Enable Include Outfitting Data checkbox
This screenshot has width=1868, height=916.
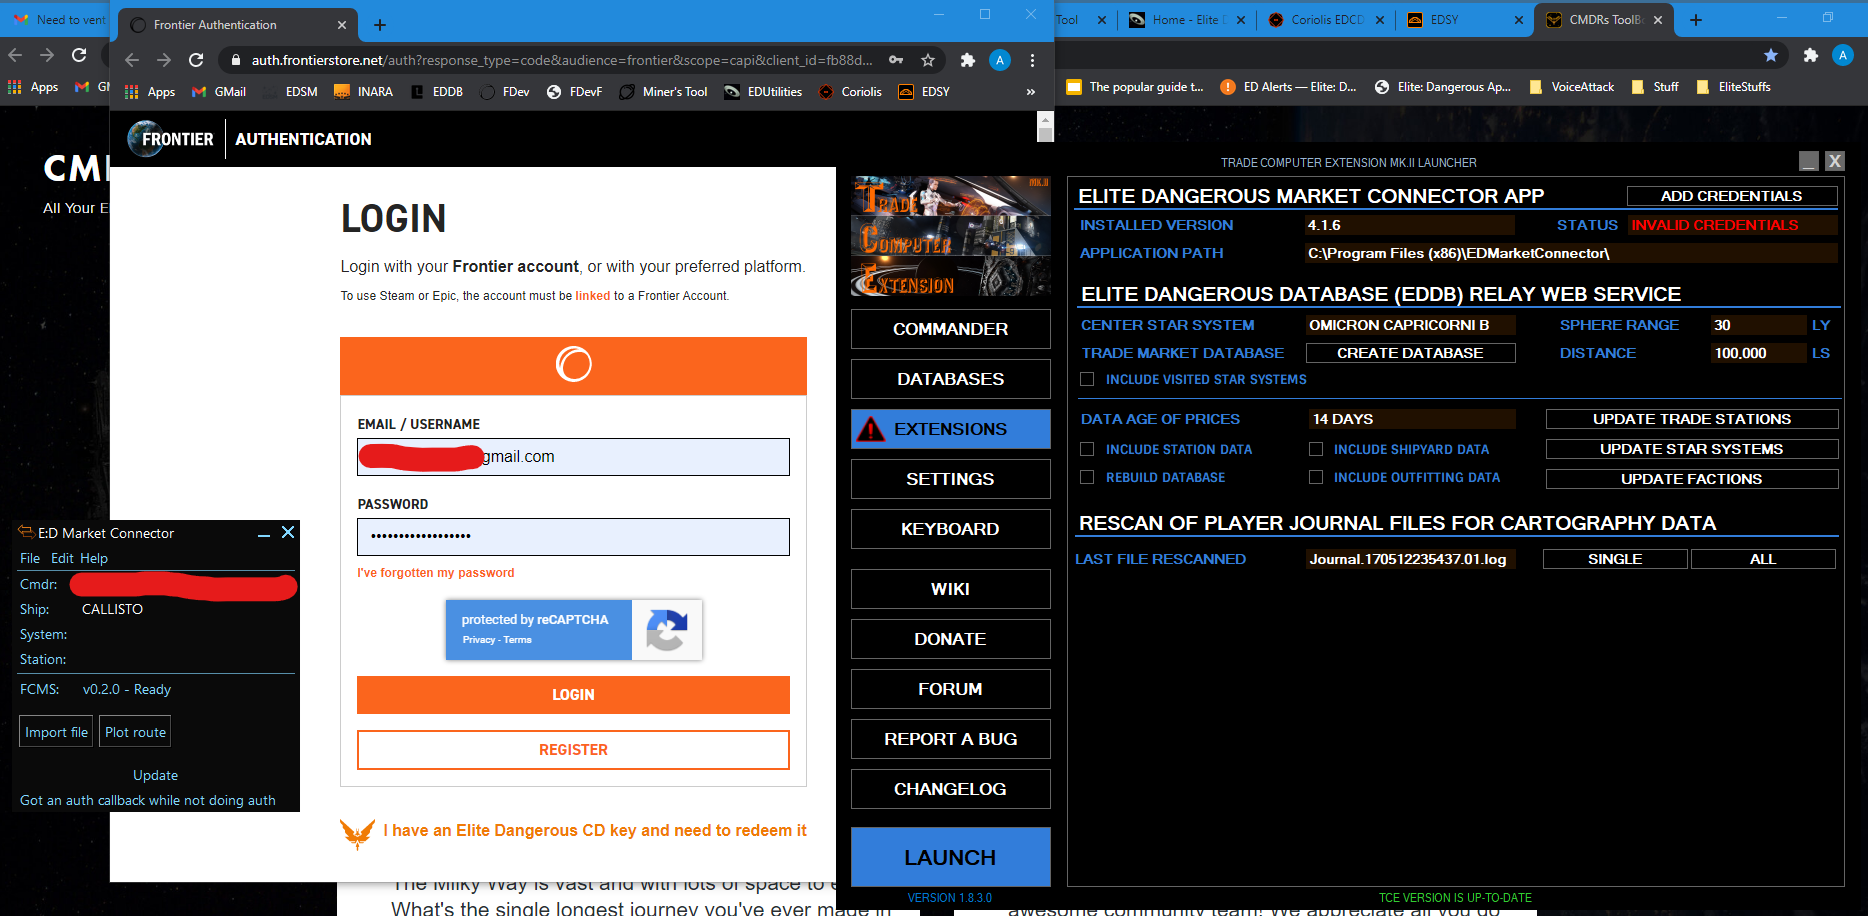[x=1316, y=477]
